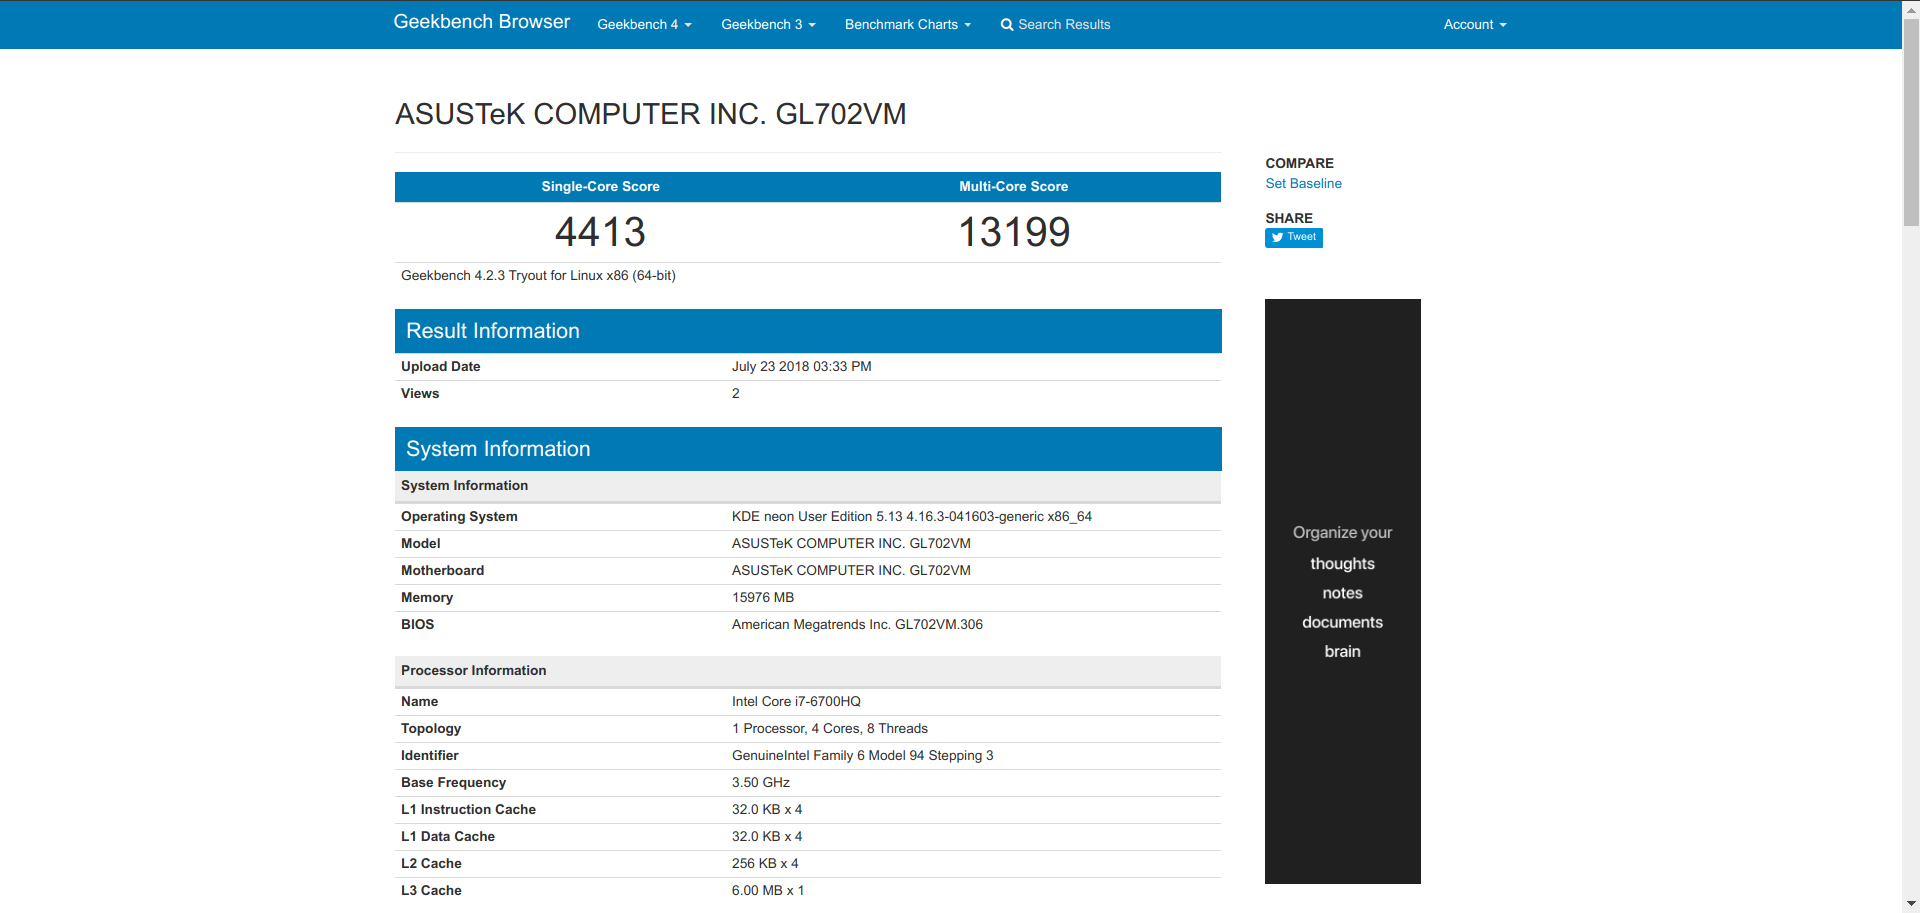Screen dimensions: 1920x913
Task: Click the scrollbar up arrow
Action: pos(1910,8)
